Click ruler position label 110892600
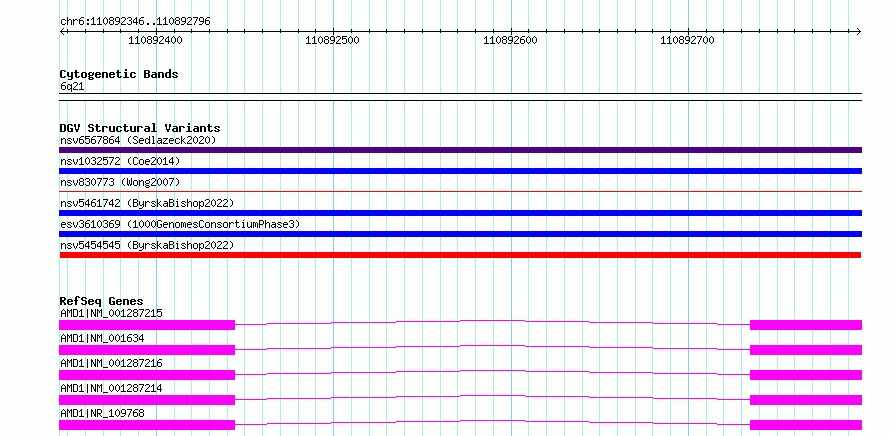This screenshot has width=890, height=436. coord(510,40)
